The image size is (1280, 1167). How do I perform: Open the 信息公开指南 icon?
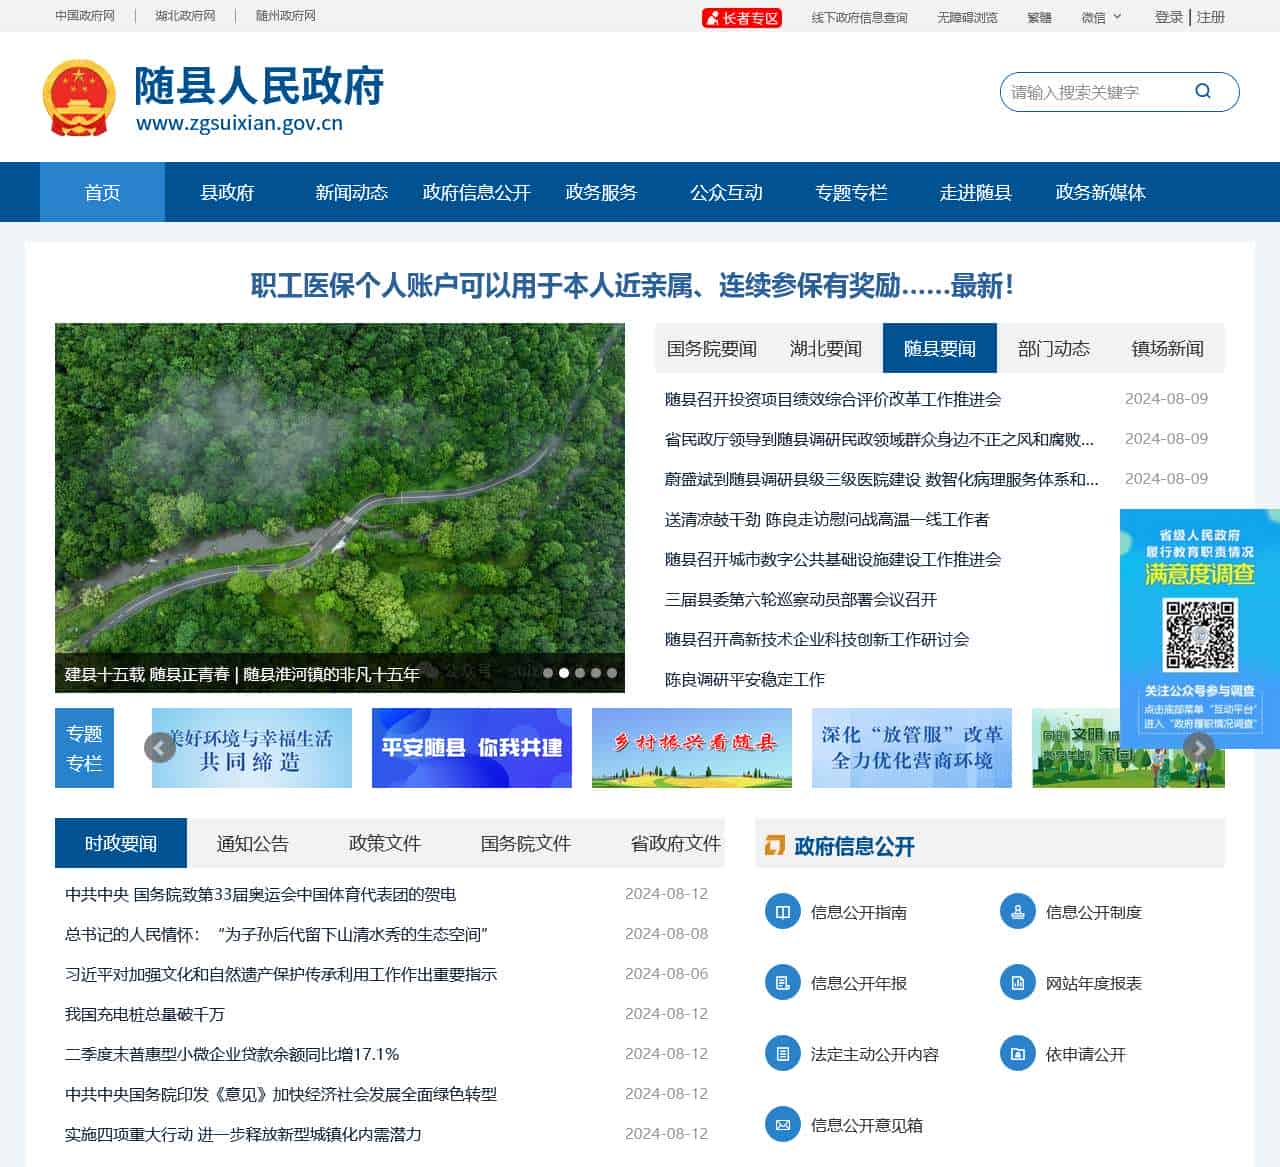pyautogui.click(x=783, y=912)
